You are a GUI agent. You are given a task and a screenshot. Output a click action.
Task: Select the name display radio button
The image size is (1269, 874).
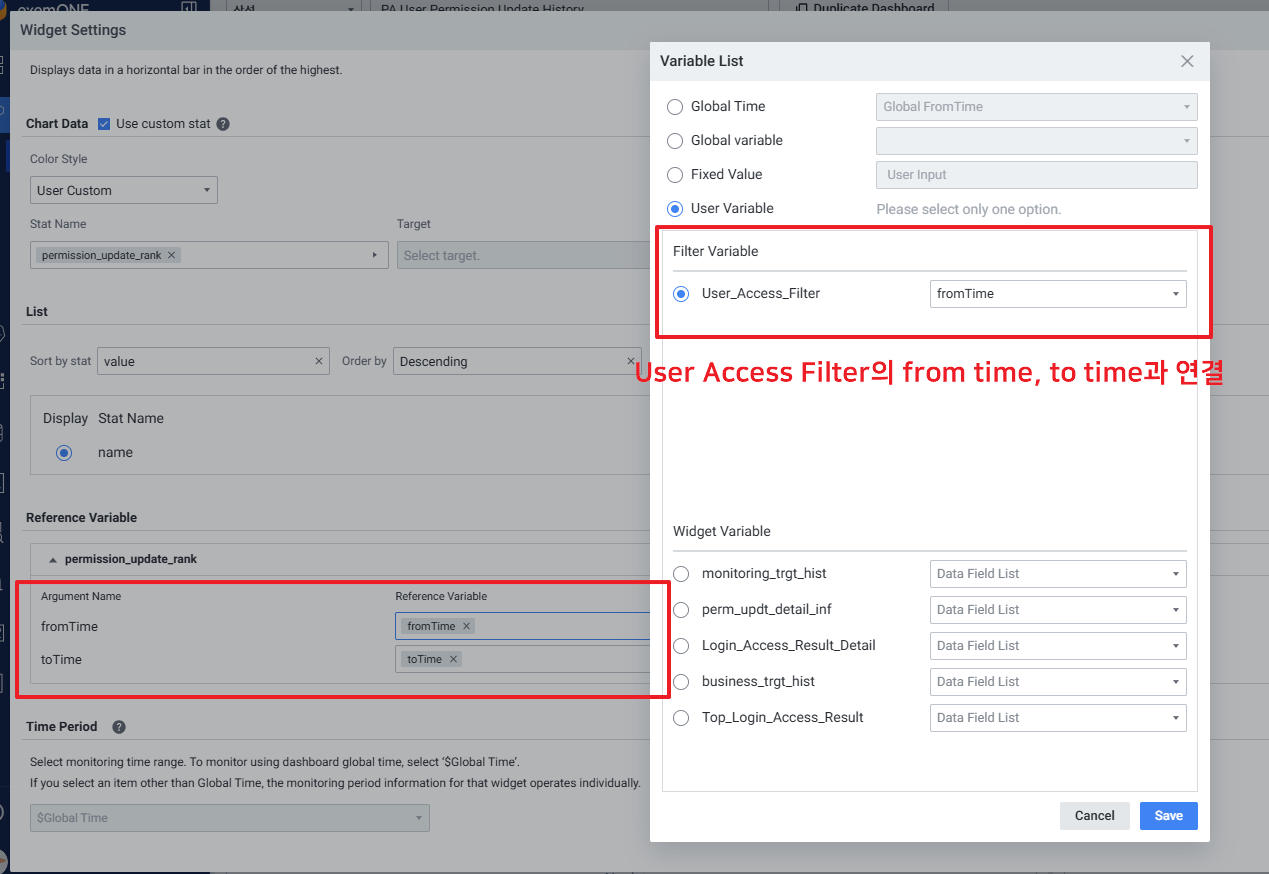(64, 453)
